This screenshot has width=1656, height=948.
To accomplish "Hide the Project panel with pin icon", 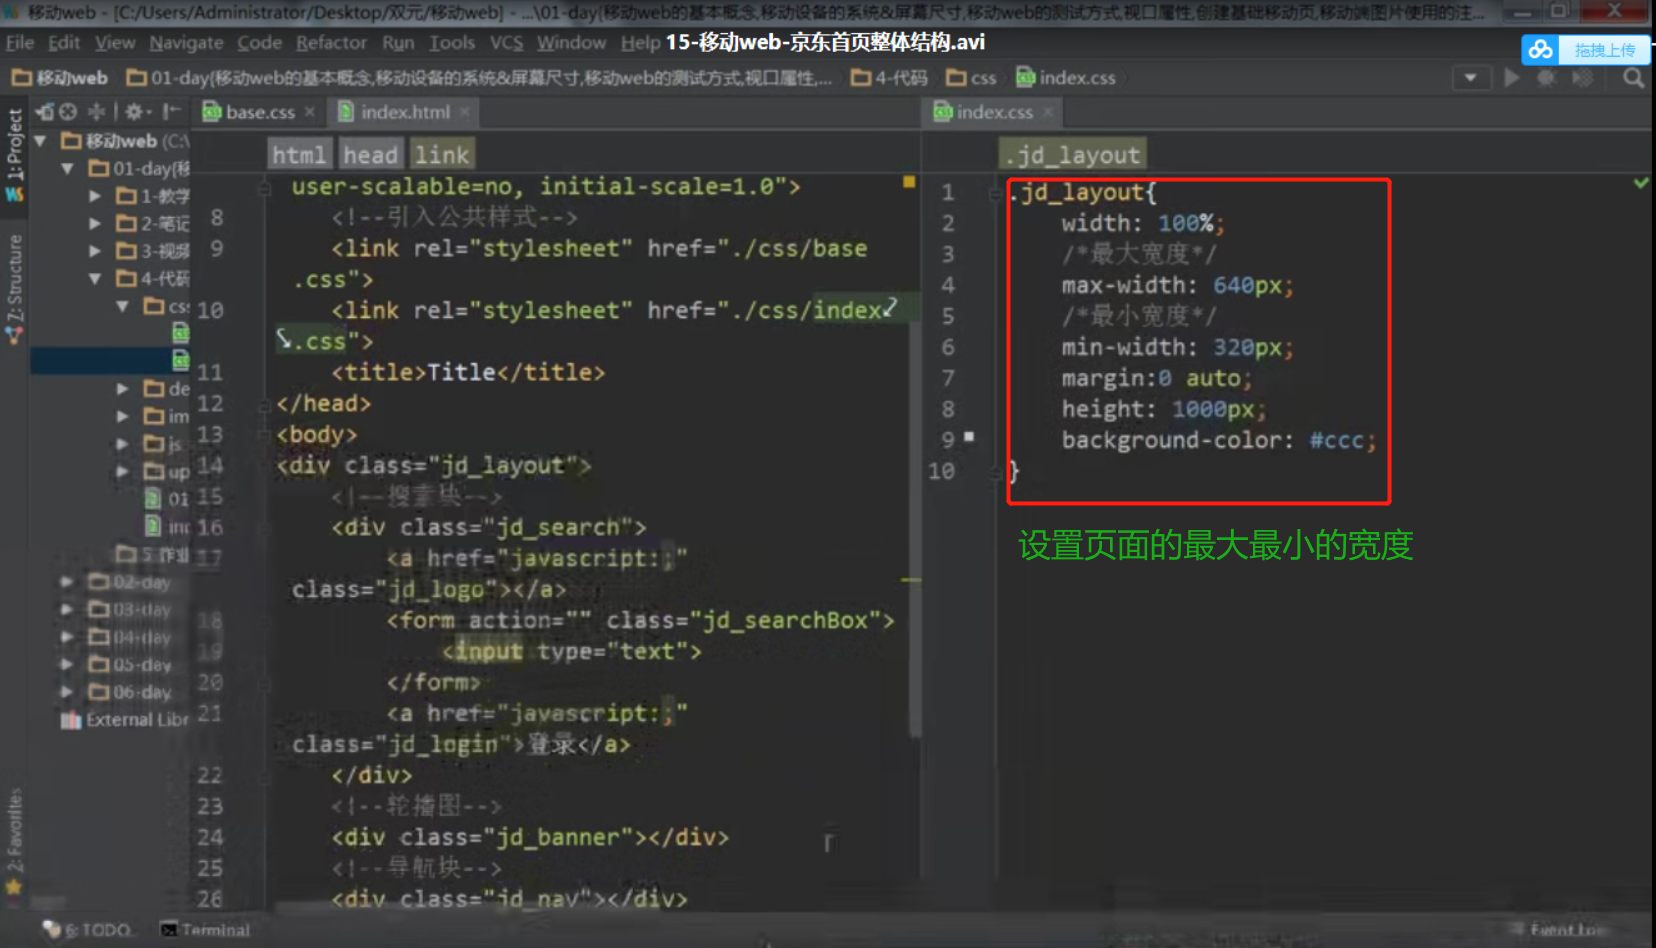I will (x=172, y=111).
